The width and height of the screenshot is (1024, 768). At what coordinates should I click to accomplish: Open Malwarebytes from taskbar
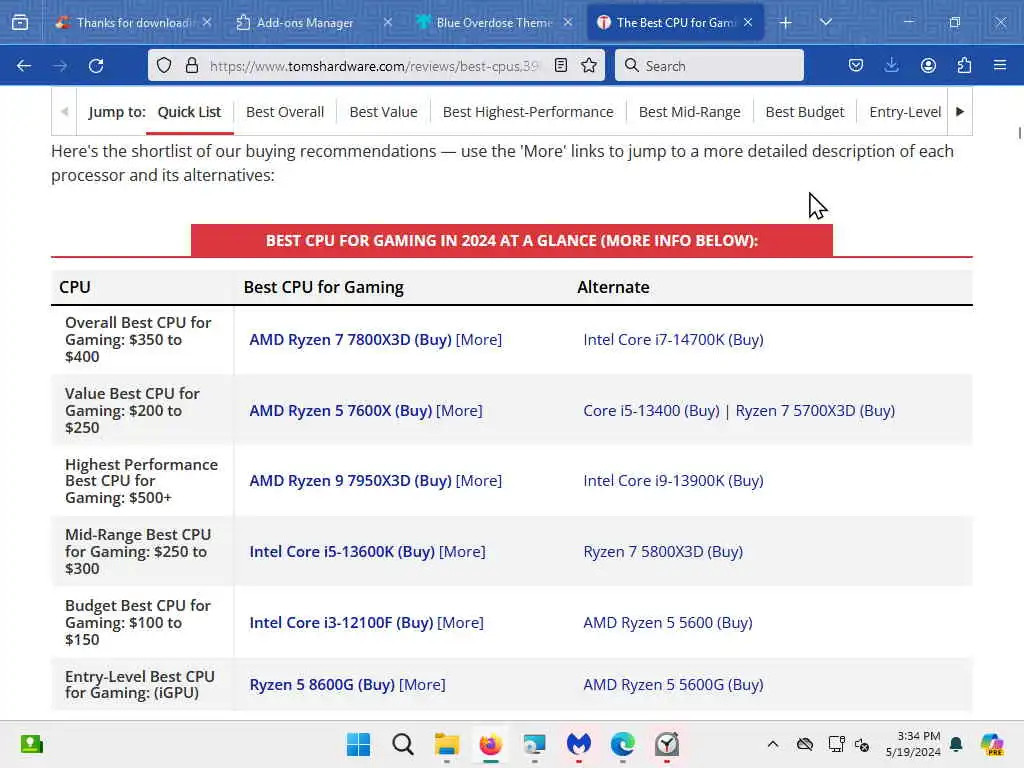tap(579, 744)
